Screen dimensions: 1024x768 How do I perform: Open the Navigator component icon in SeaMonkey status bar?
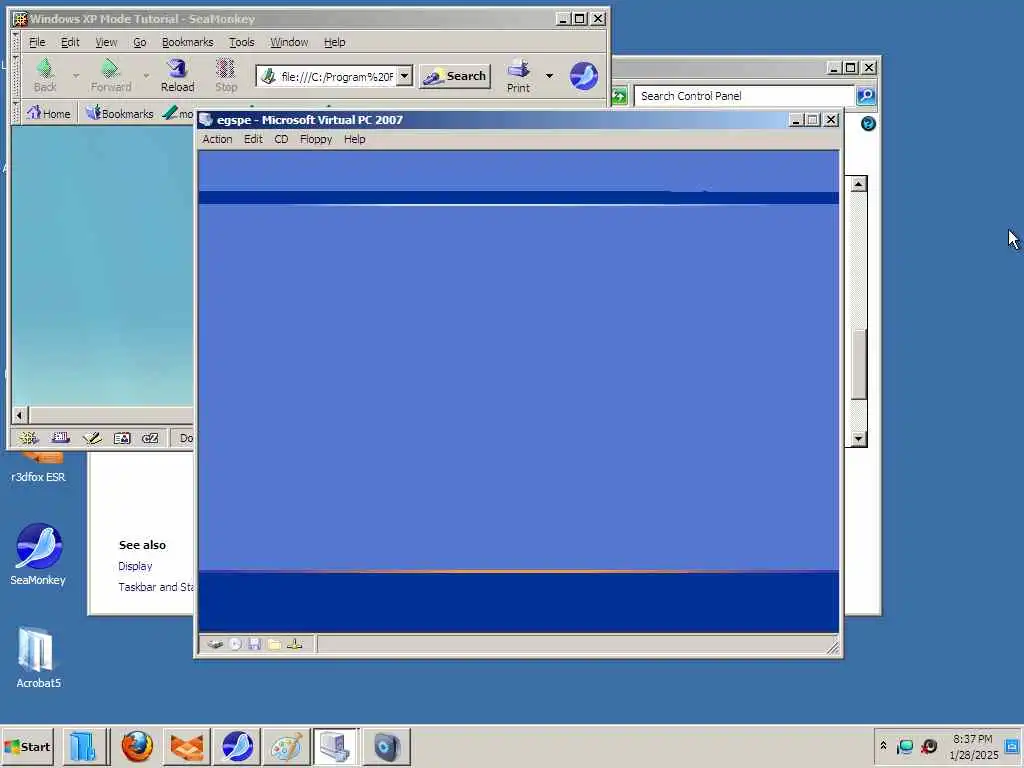pyautogui.click(x=28, y=438)
